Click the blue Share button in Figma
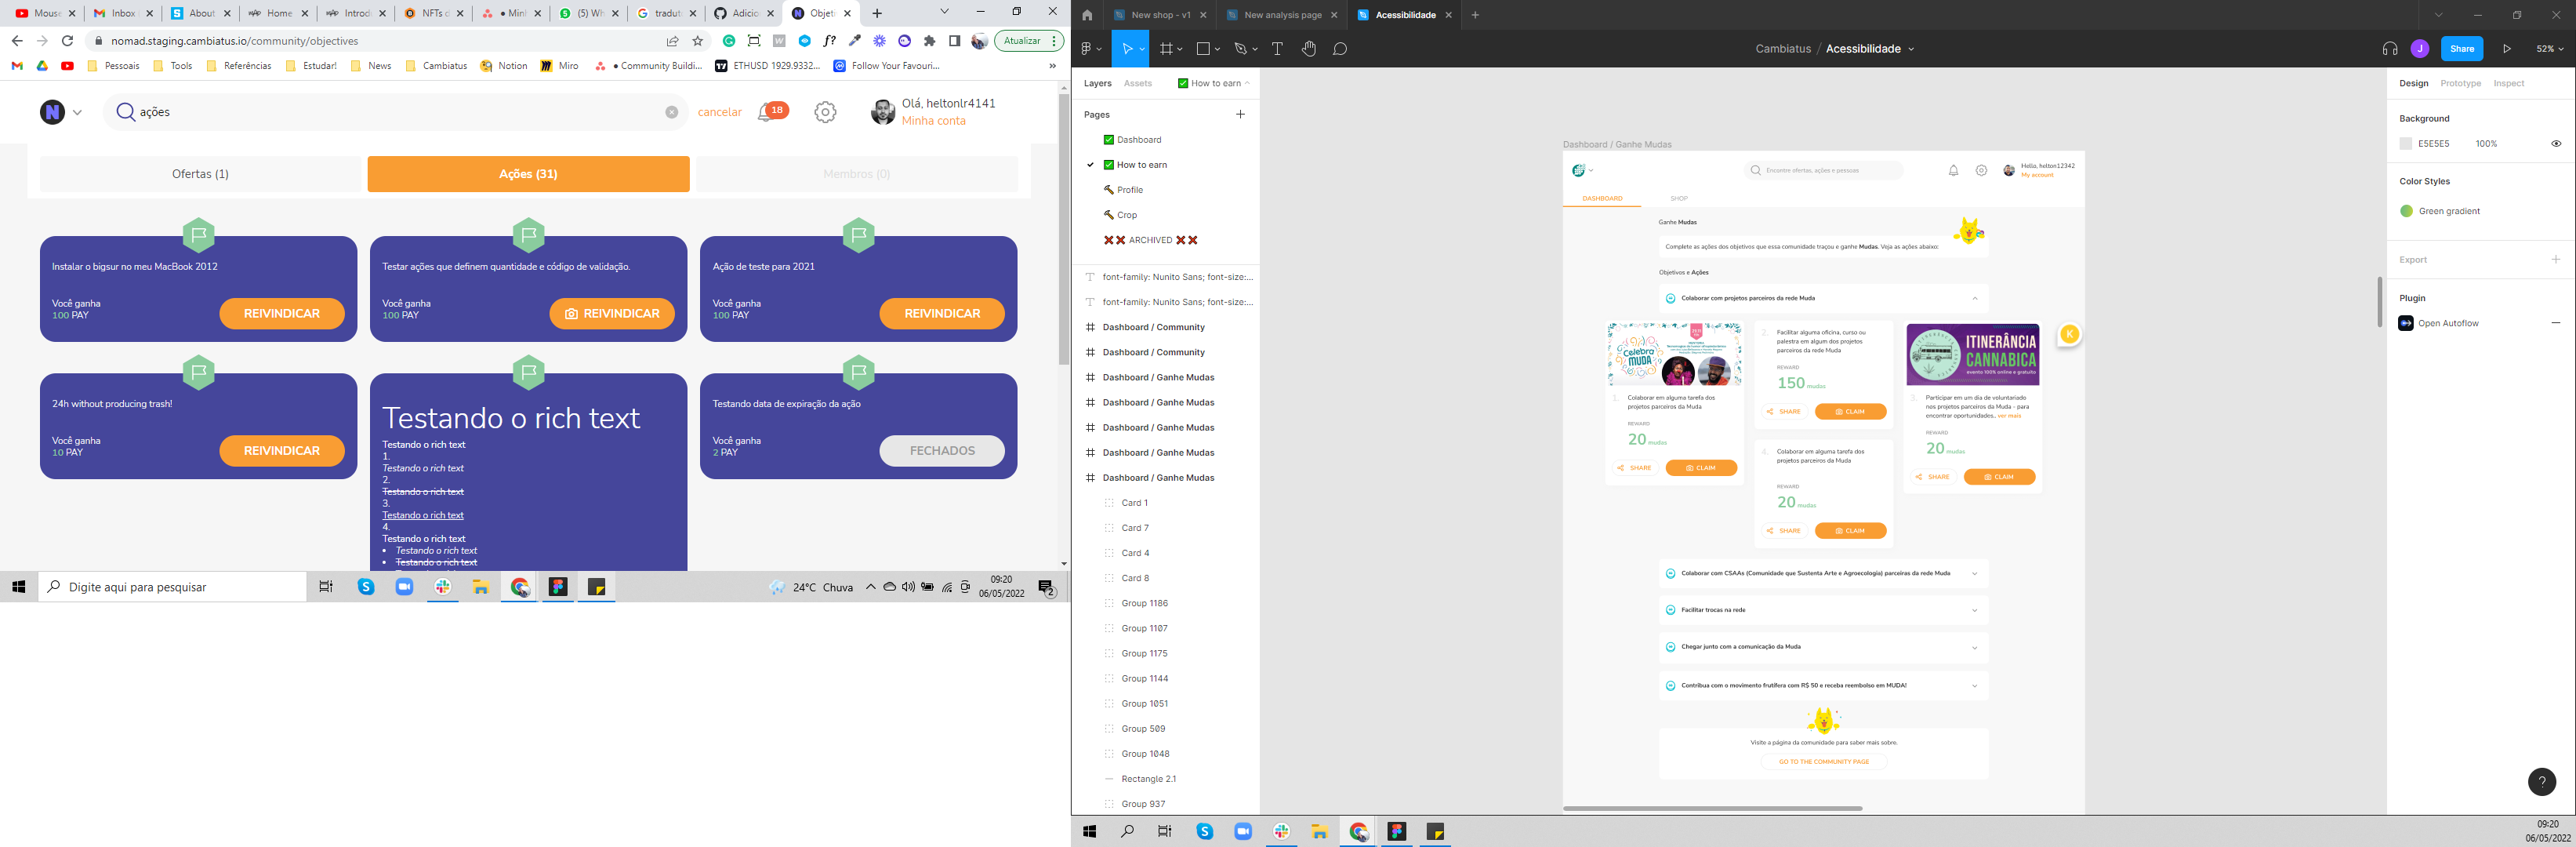The height and width of the screenshot is (847, 2576). tap(2462, 48)
